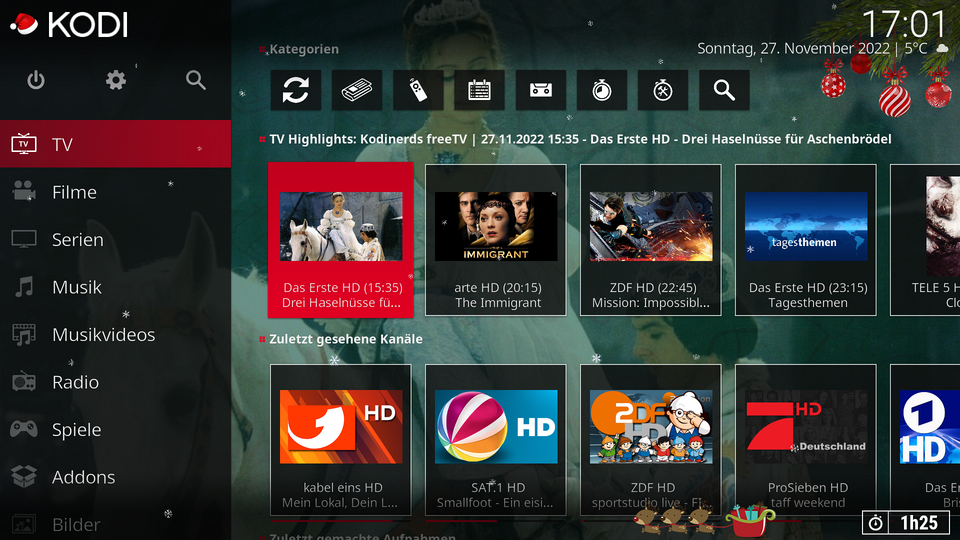Open Musikvideos in the sidebar
The height and width of the screenshot is (540, 960).
tap(116, 334)
